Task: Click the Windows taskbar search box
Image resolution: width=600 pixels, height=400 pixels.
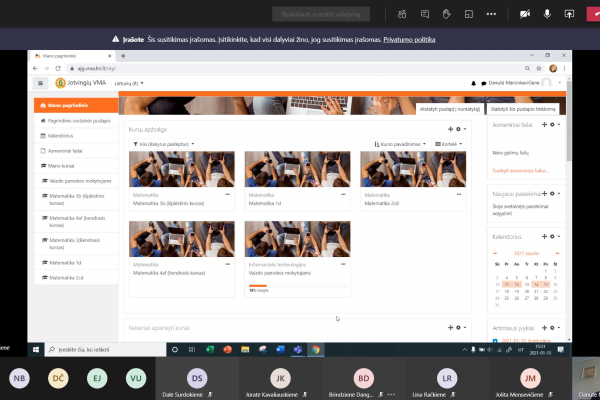Action: click(106, 349)
